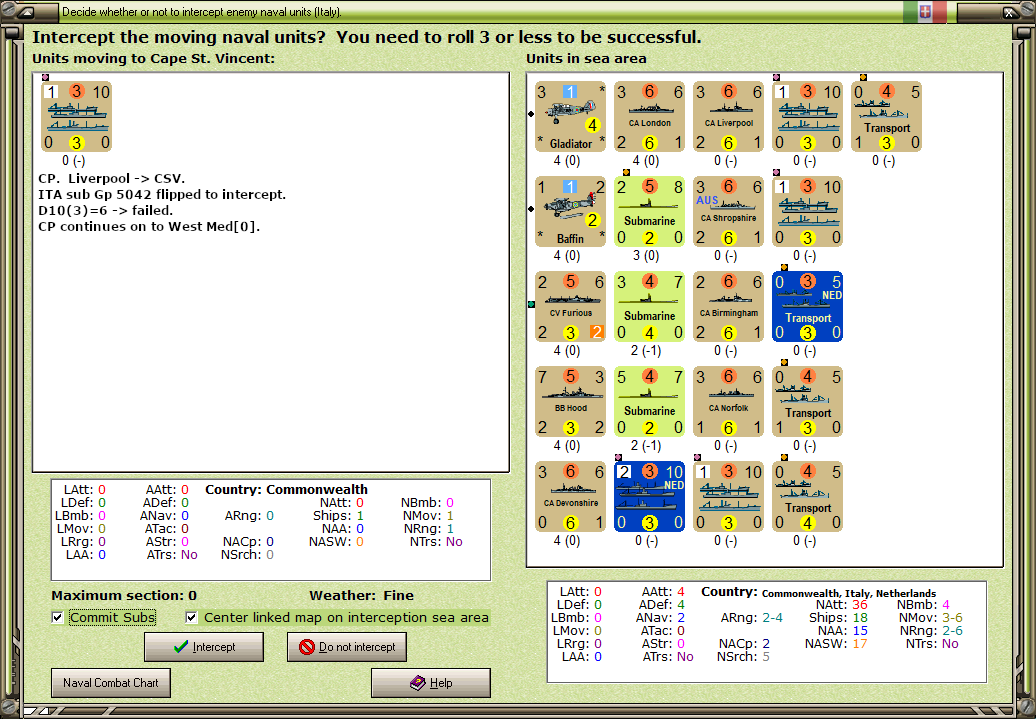Select the Gladiator aircraft unit

pyautogui.click(x=570, y=117)
